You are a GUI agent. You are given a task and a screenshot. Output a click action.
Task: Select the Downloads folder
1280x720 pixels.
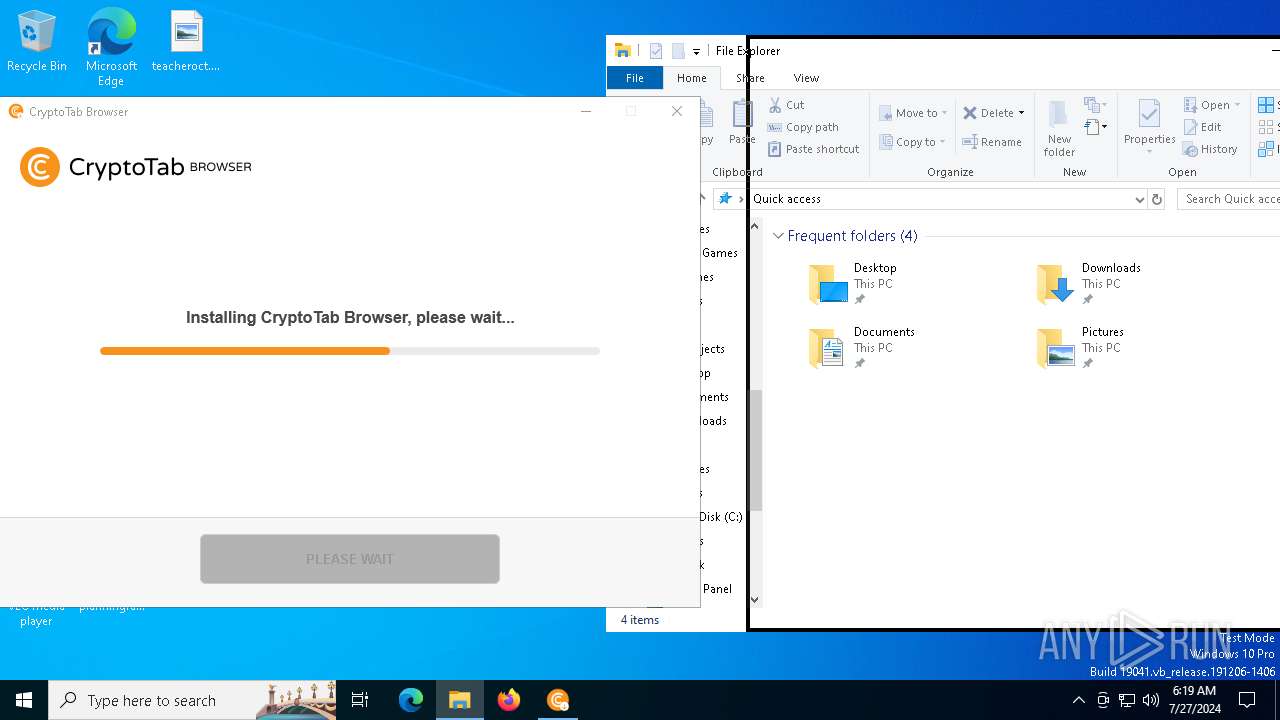click(x=1088, y=284)
